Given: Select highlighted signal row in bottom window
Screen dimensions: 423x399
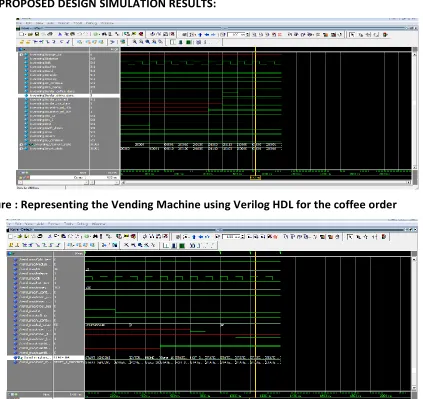Looking at the screenshot, I should click(46, 357).
